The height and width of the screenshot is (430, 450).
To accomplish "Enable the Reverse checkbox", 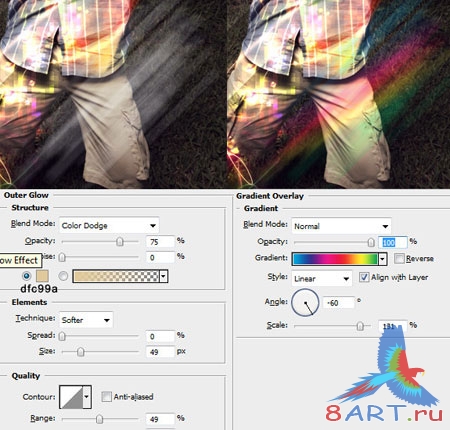I will pyautogui.click(x=399, y=258).
